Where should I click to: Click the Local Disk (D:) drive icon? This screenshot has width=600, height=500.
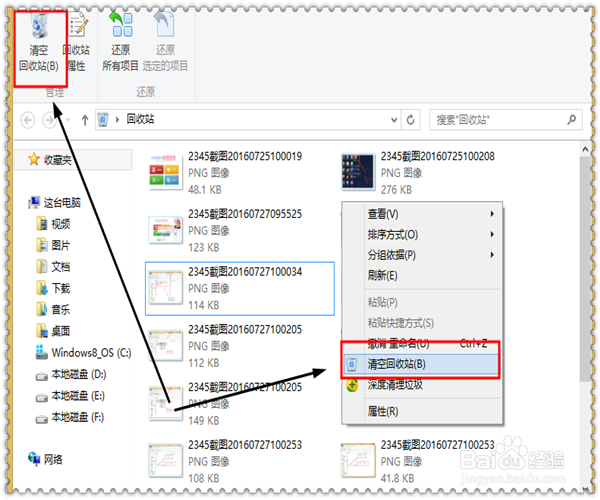[x=41, y=376]
